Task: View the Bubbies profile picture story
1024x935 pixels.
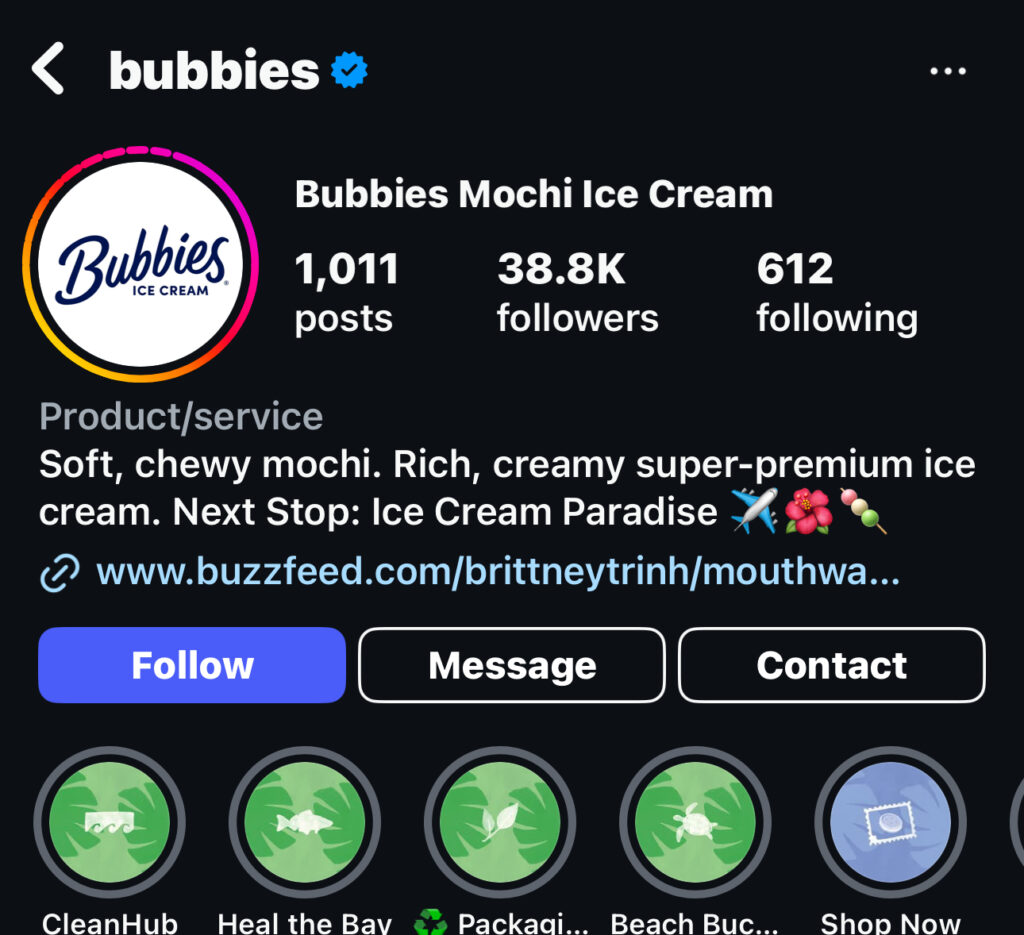Action: [140, 264]
